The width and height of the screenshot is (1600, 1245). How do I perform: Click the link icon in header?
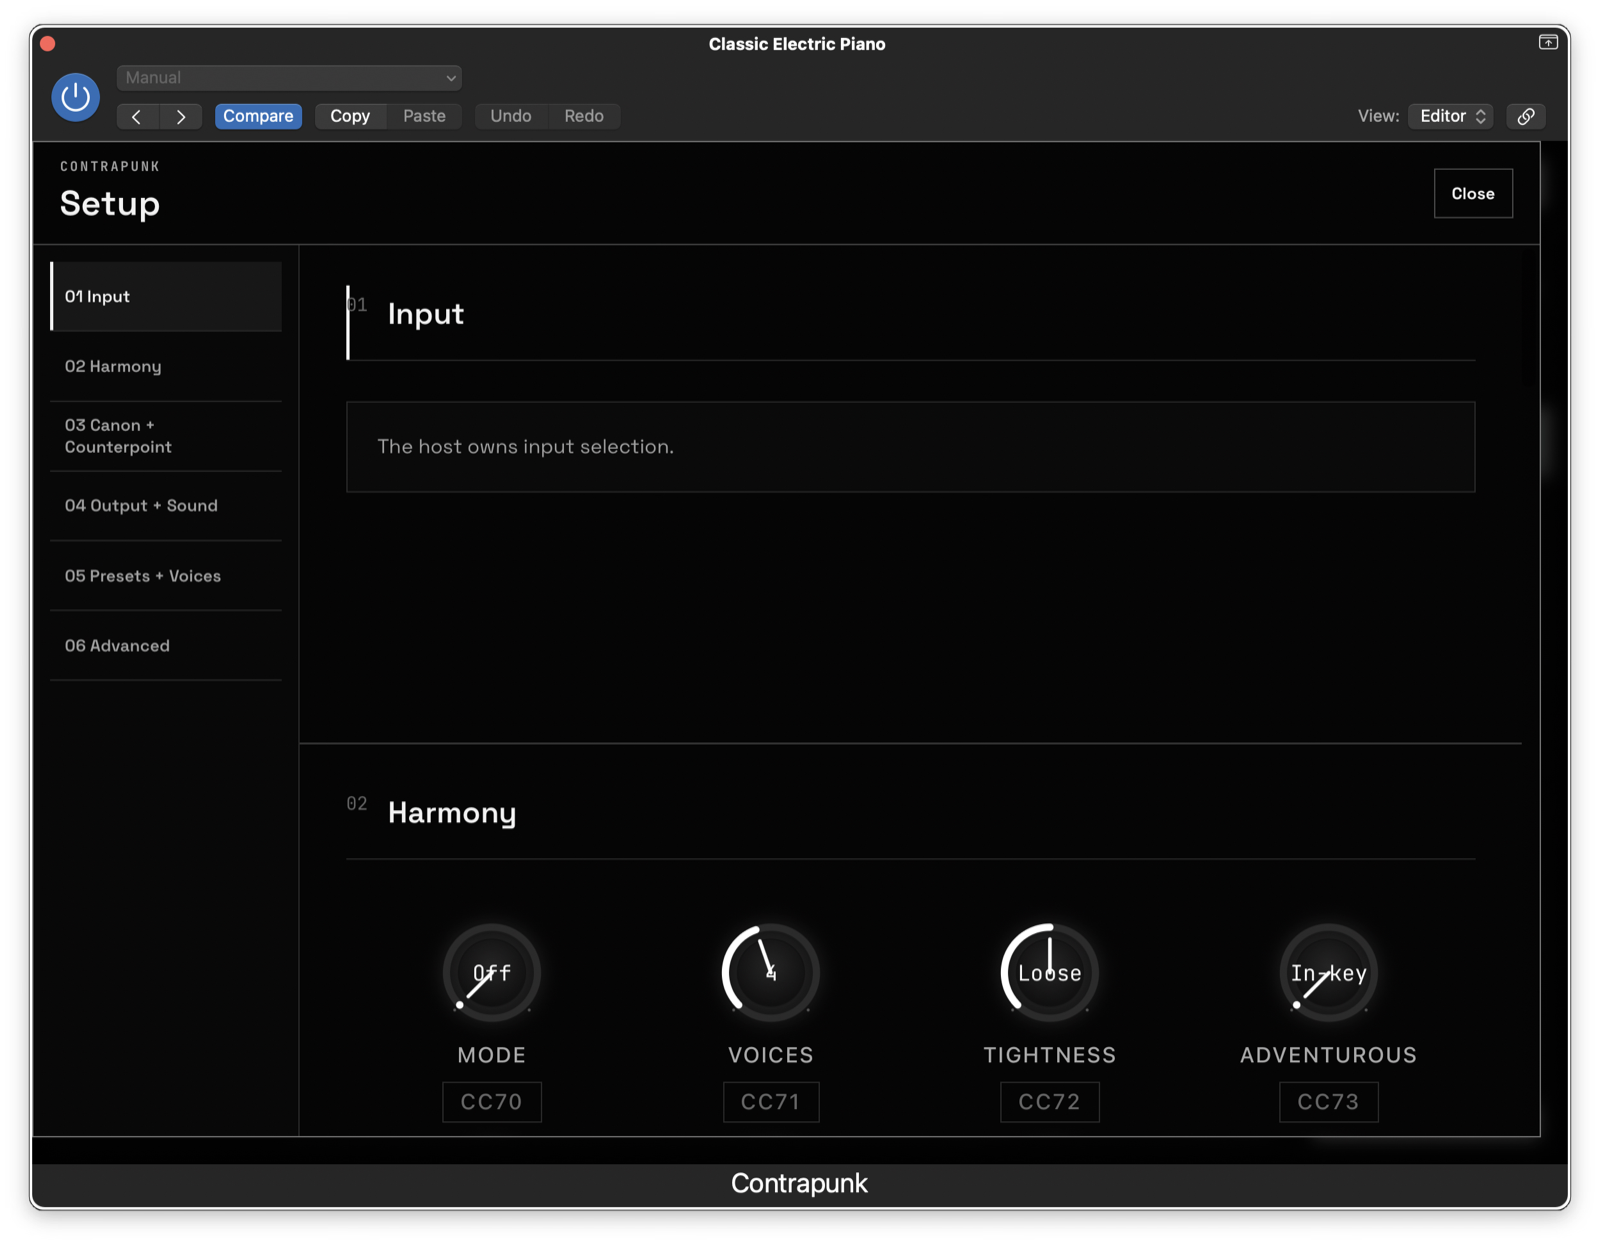tap(1526, 116)
